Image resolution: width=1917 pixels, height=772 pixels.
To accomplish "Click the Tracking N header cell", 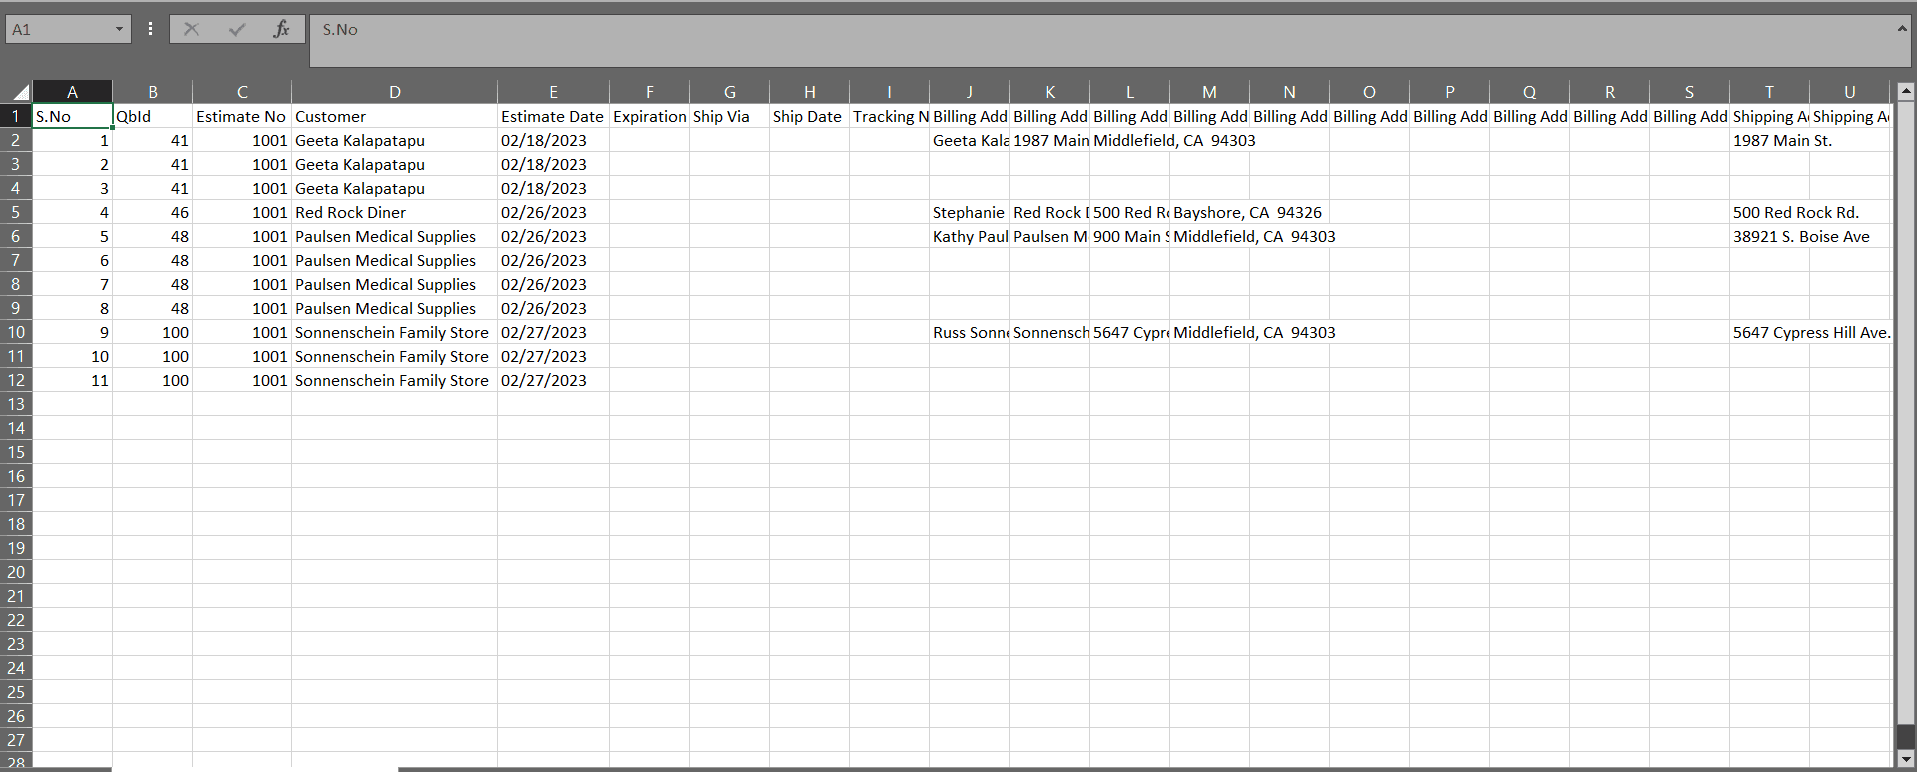I will coord(889,116).
